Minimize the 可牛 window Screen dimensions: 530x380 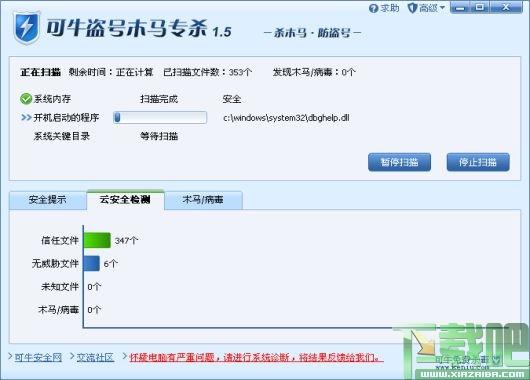(x=460, y=7)
